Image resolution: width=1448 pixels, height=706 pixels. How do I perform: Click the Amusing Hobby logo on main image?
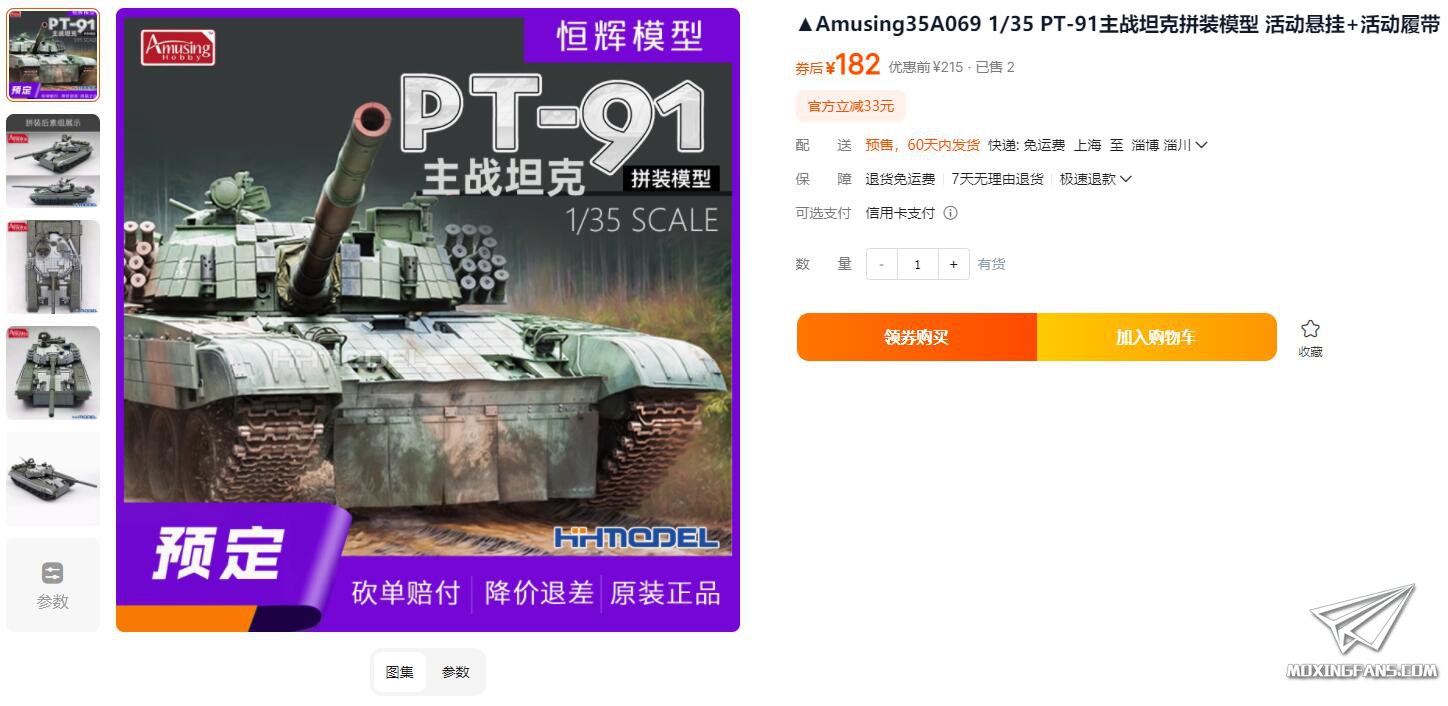point(178,47)
